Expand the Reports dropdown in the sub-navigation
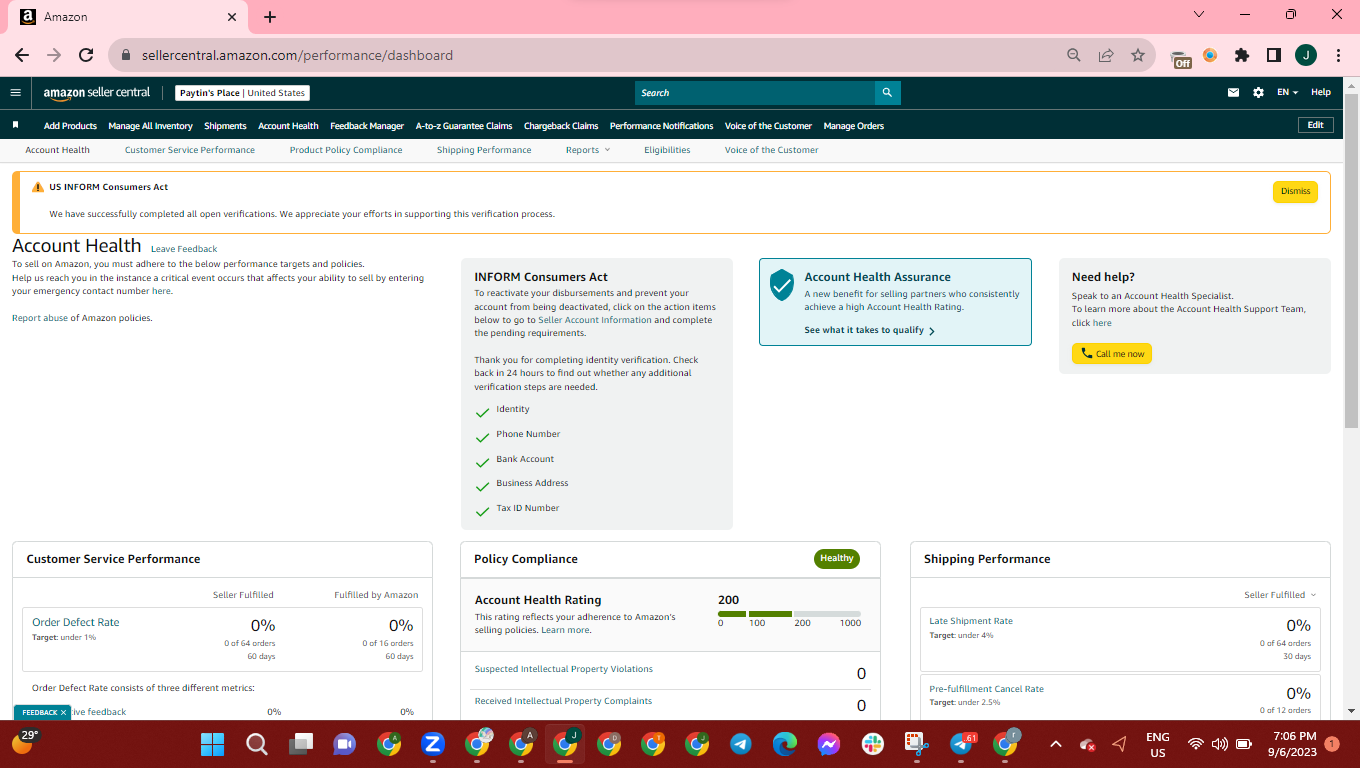Image resolution: width=1360 pixels, height=768 pixels. tap(587, 150)
